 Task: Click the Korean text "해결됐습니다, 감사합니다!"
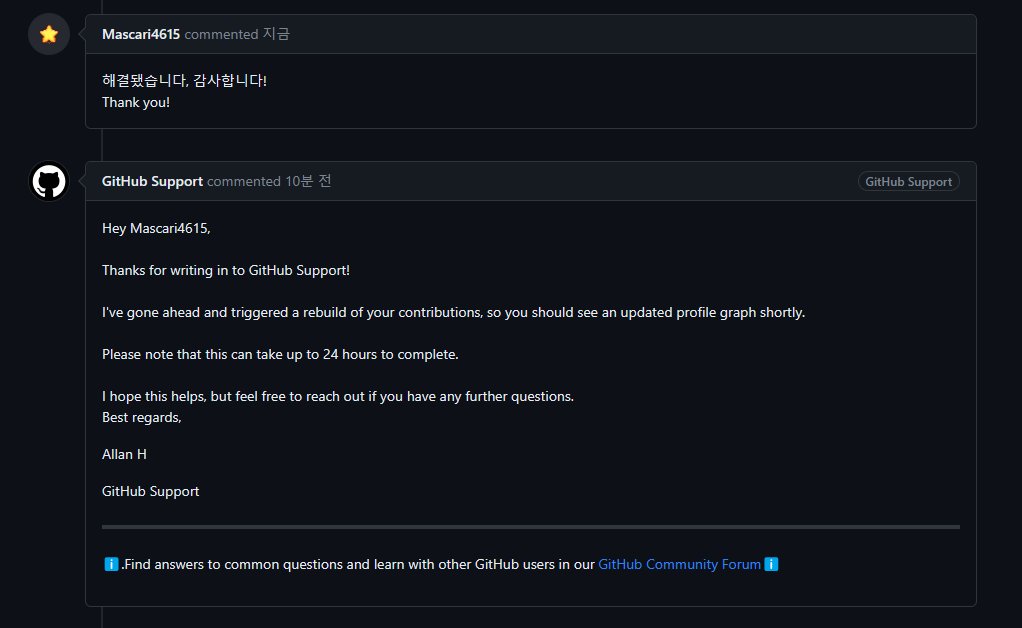[x=184, y=80]
